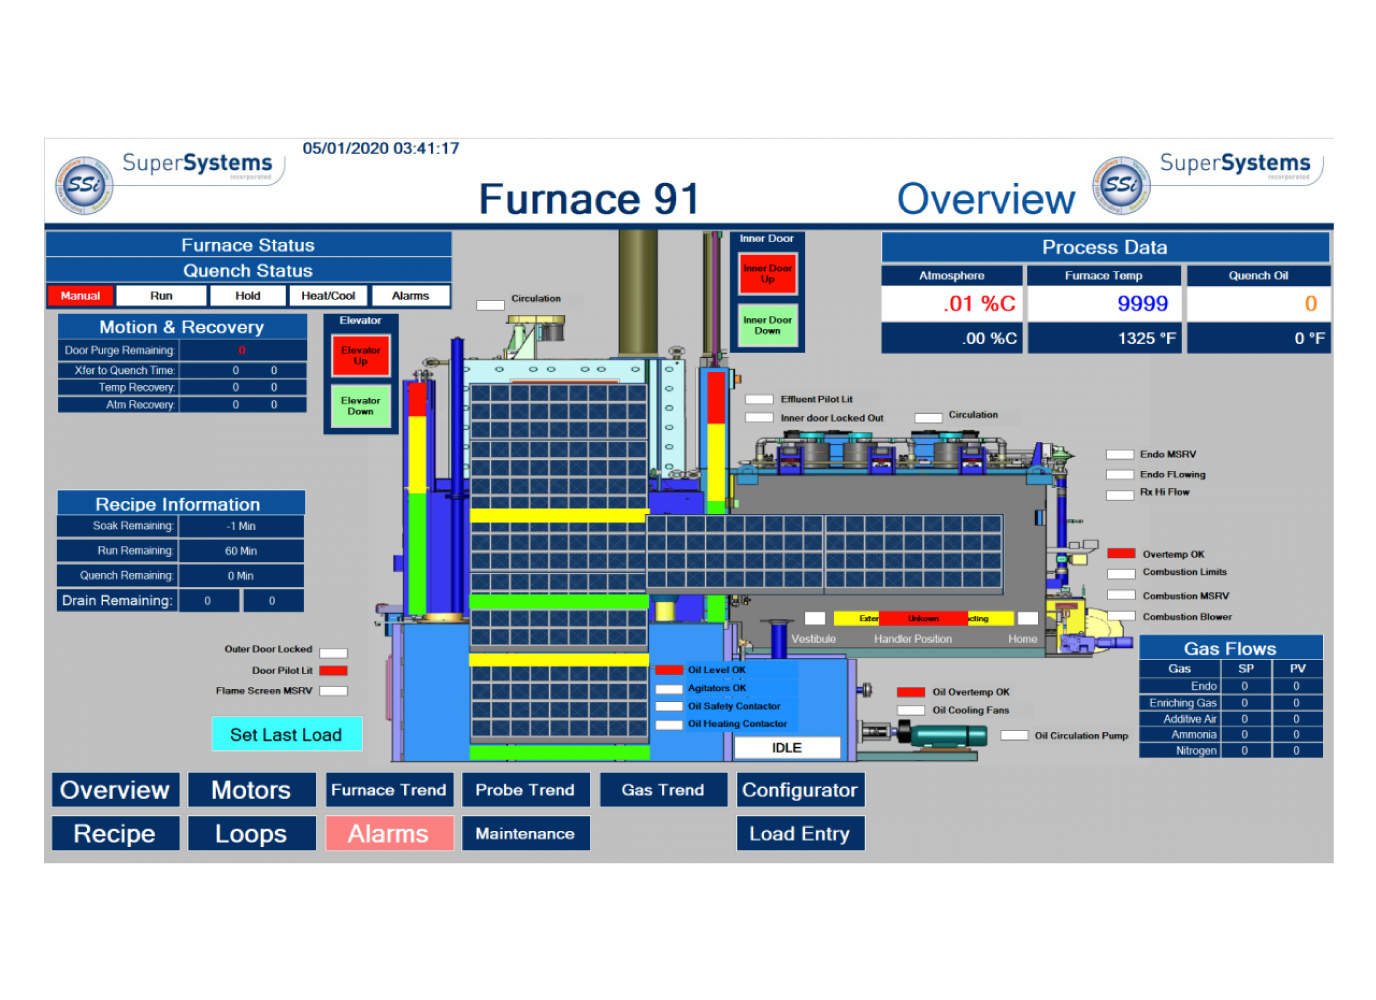
Task: Open the Furnace Trend page
Action: 388,790
